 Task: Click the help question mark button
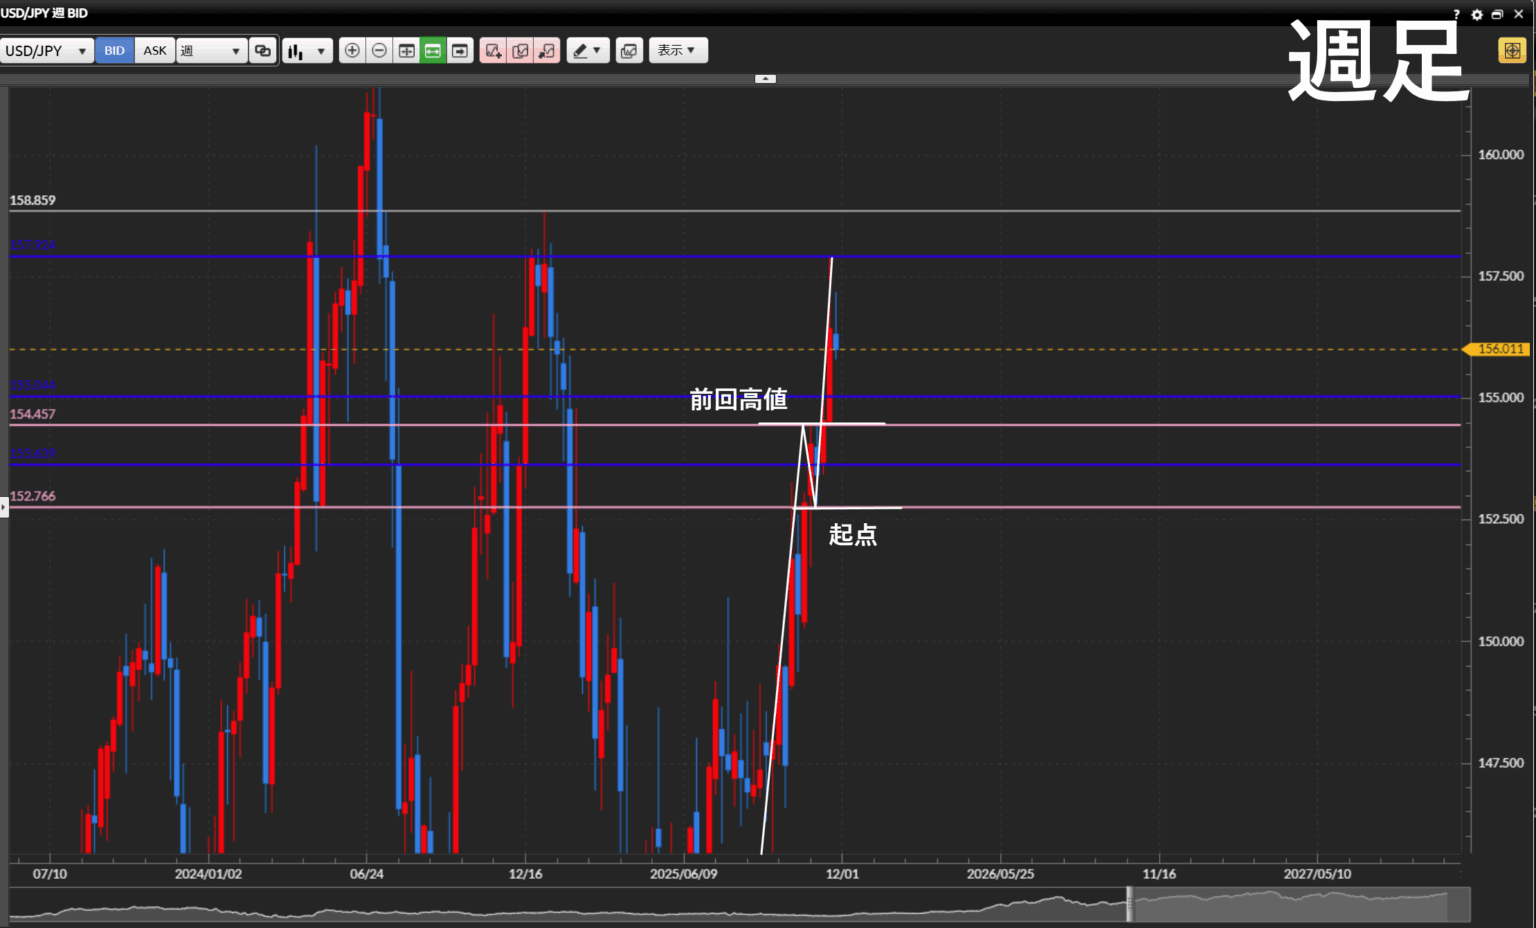coord(1456,14)
